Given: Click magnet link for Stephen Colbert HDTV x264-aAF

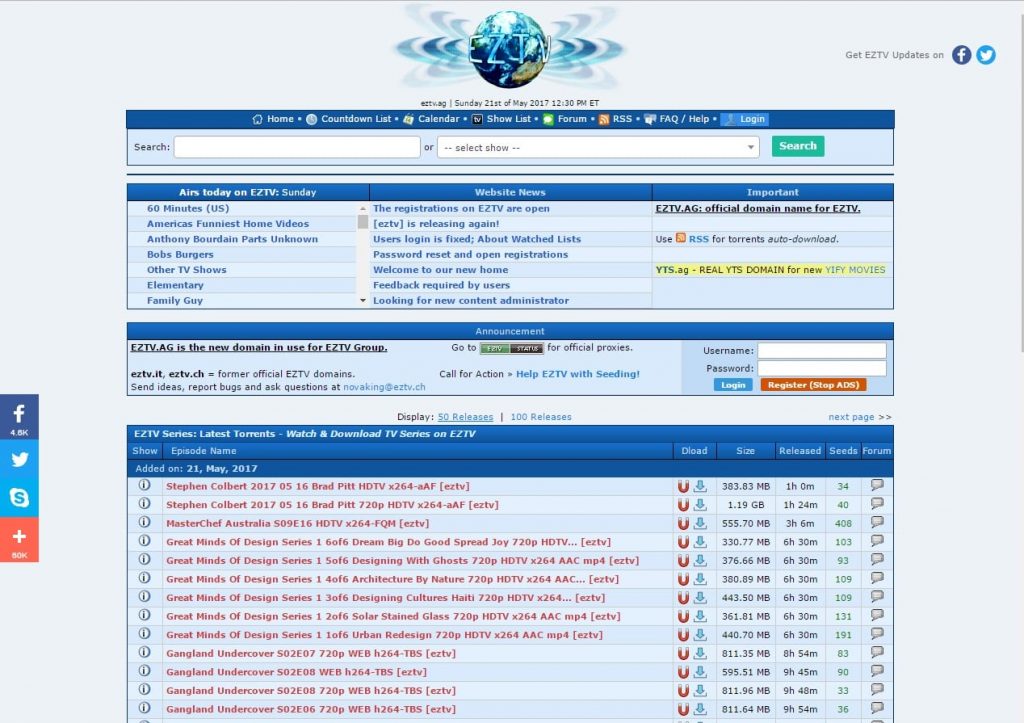Looking at the screenshot, I should [683, 487].
